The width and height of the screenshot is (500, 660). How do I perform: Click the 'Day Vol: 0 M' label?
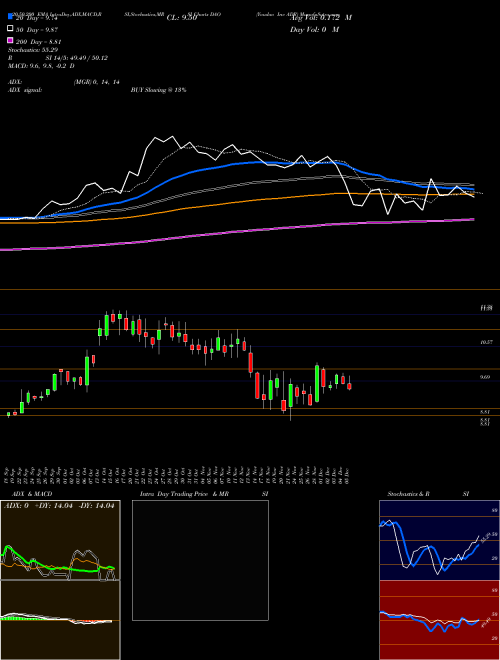pyautogui.click(x=314, y=29)
